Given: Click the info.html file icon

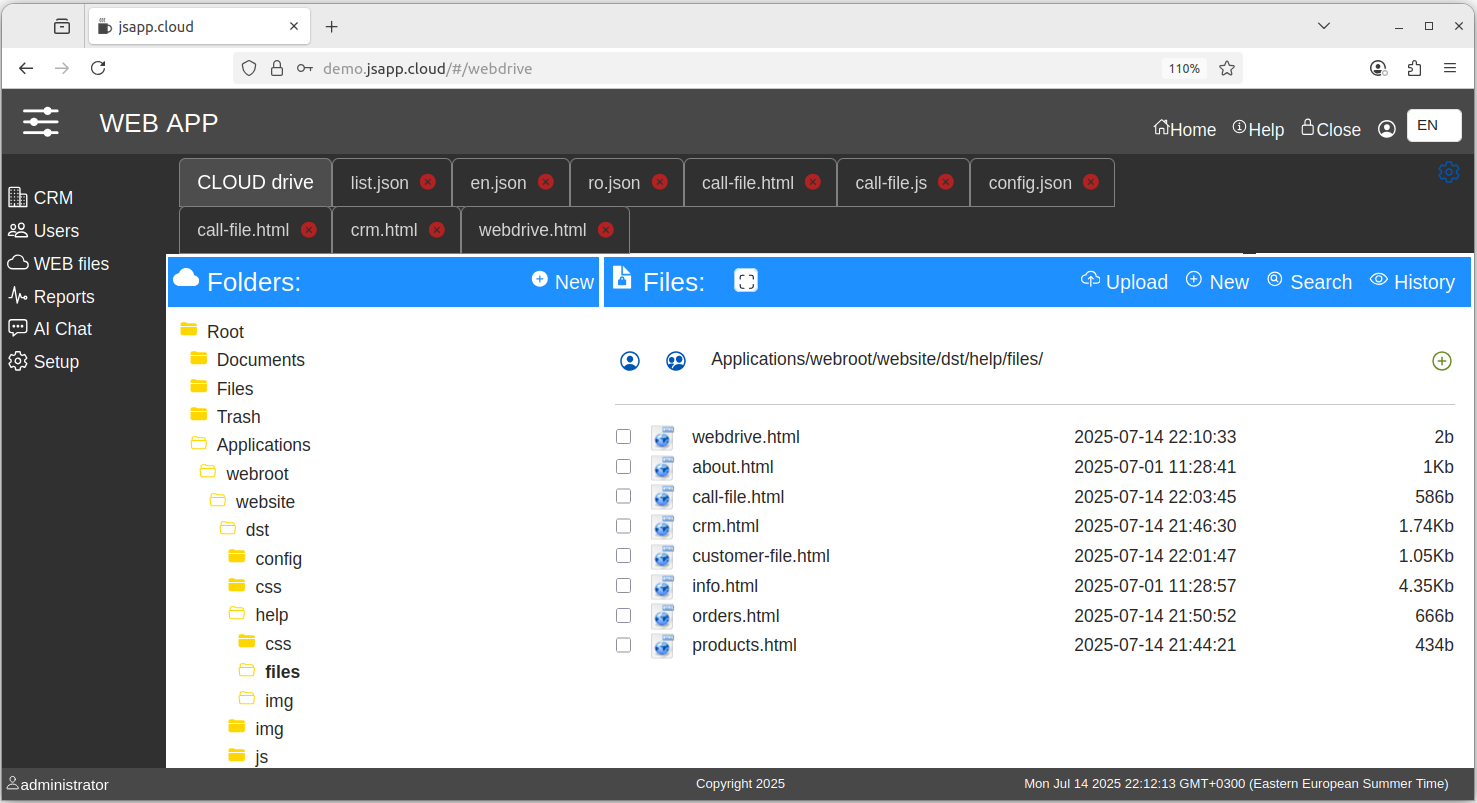Looking at the screenshot, I should [662, 586].
